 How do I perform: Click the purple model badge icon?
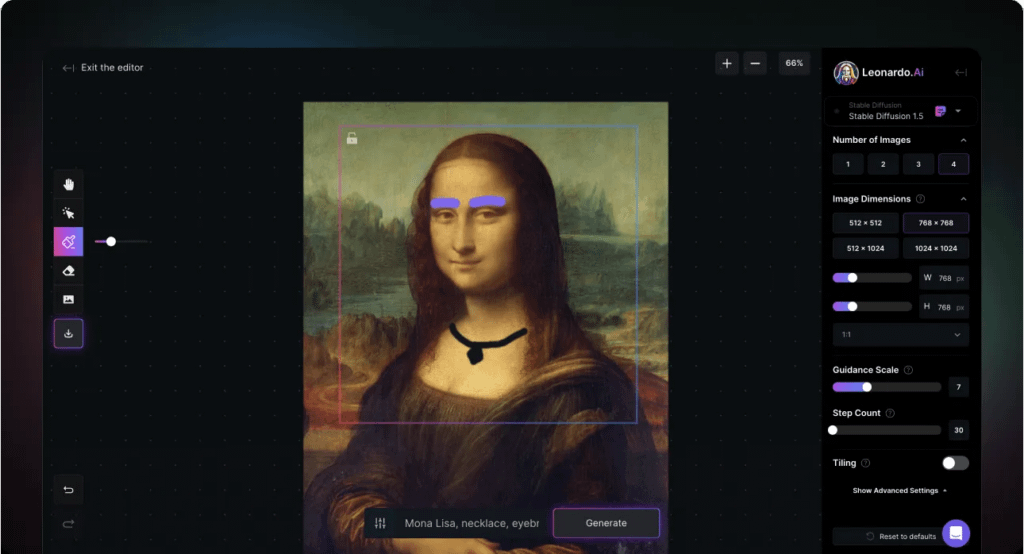click(940, 111)
